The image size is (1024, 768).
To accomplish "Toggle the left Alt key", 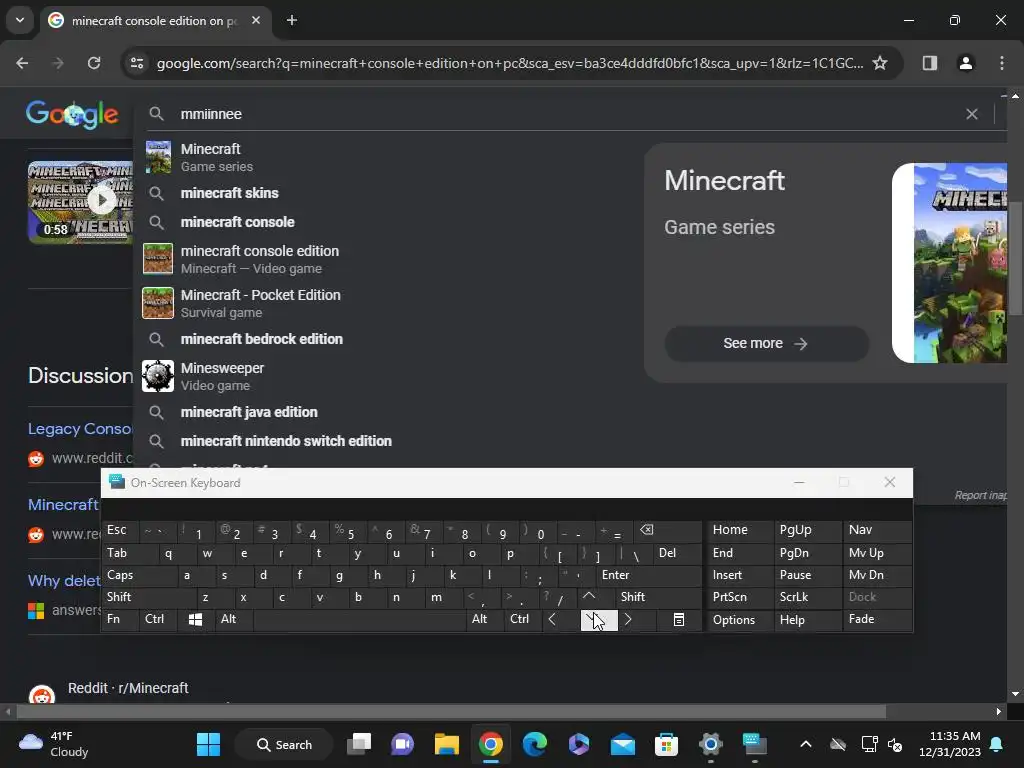I will click(234, 620).
